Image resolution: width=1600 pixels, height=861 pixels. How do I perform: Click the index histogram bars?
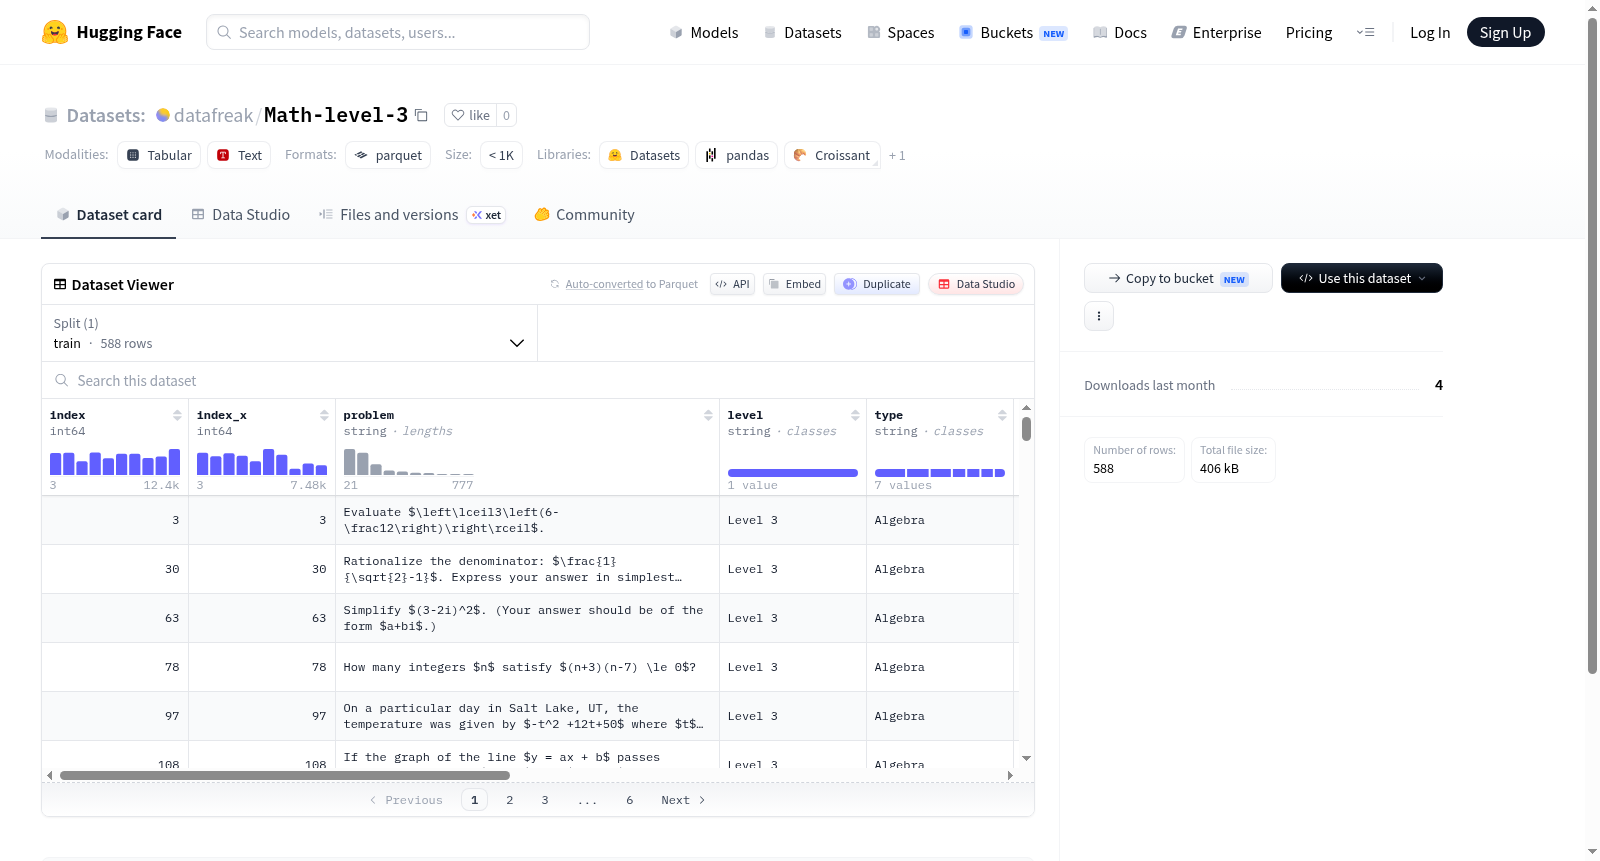[x=115, y=462]
